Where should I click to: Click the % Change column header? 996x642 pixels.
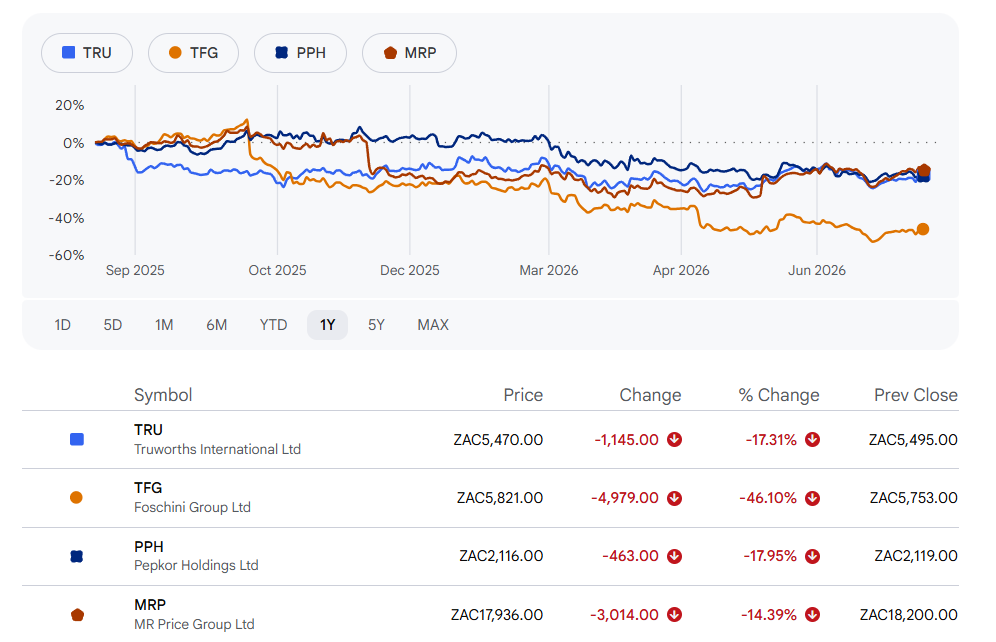tap(779, 395)
